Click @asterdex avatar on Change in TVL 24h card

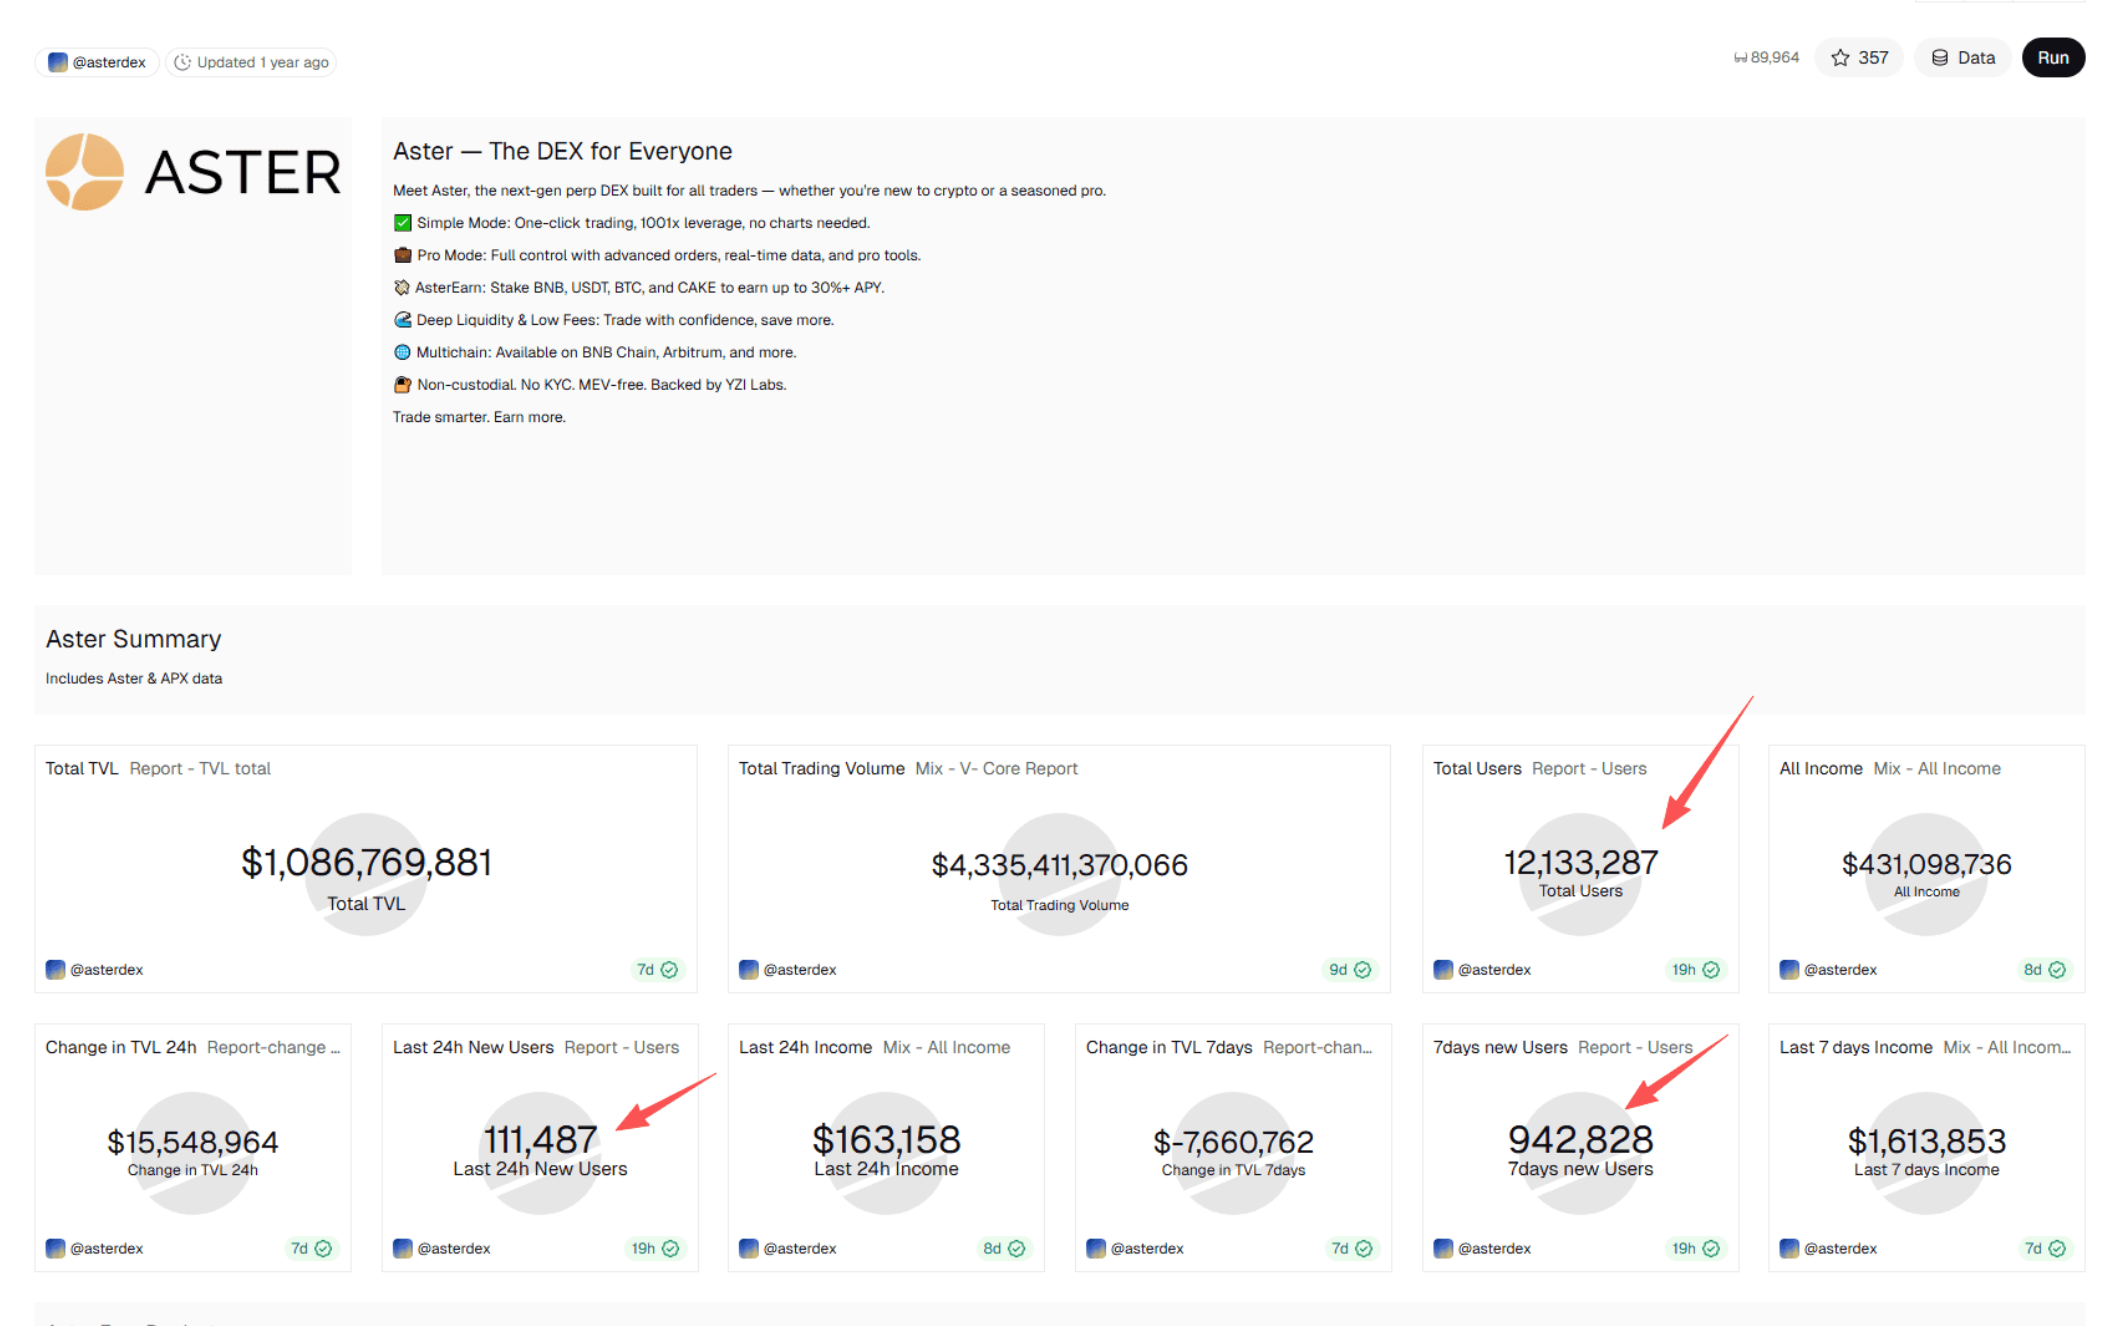pos(56,1248)
